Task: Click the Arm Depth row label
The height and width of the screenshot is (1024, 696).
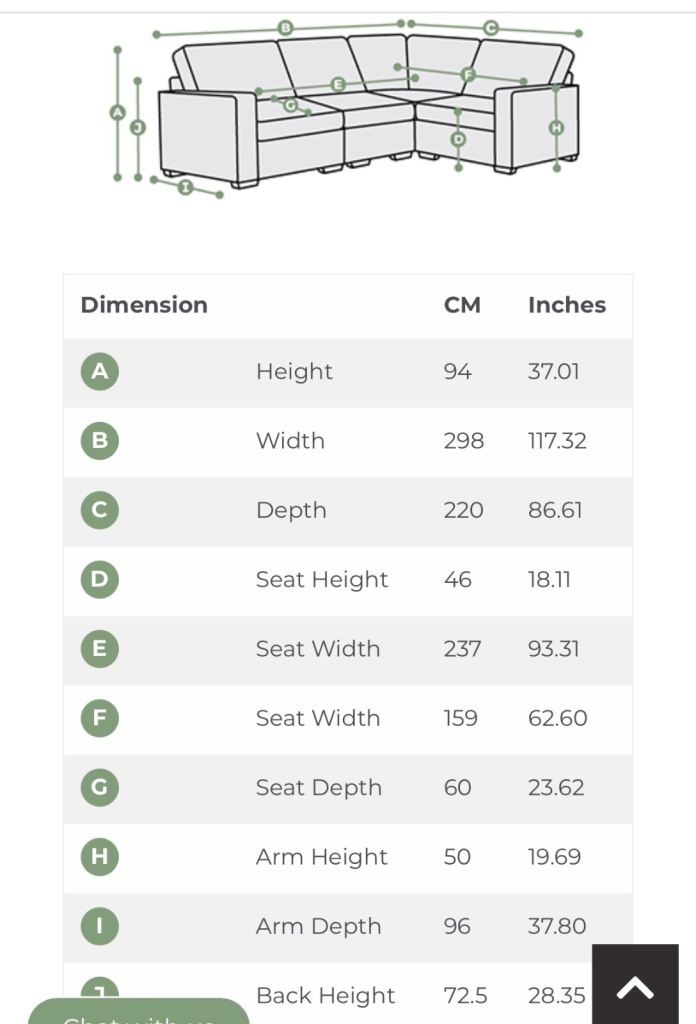Action: click(318, 926)
